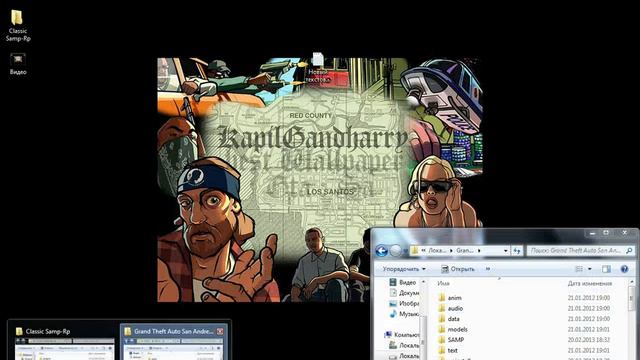
Task: Toggle the preview pane
Action: coord(606,269)
